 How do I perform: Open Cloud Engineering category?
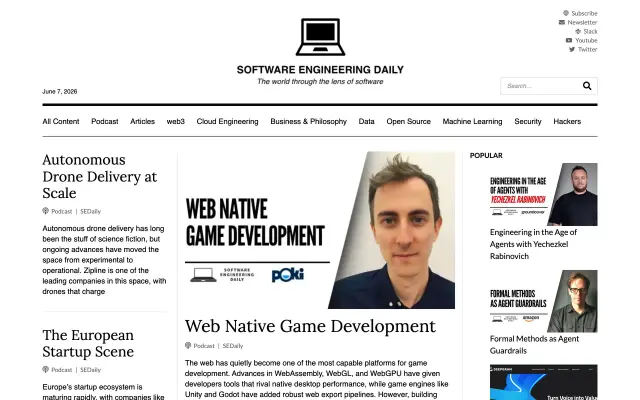coord(227,121)
